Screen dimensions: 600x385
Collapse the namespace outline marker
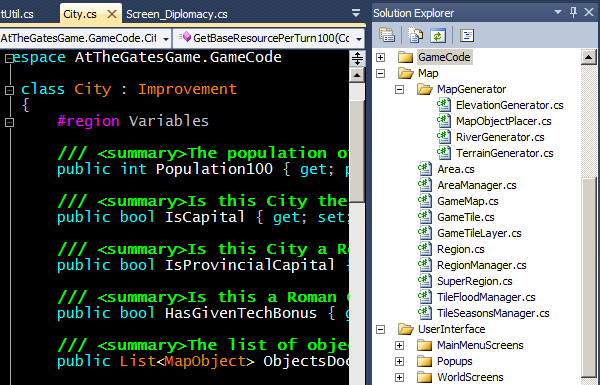(9, 59)
